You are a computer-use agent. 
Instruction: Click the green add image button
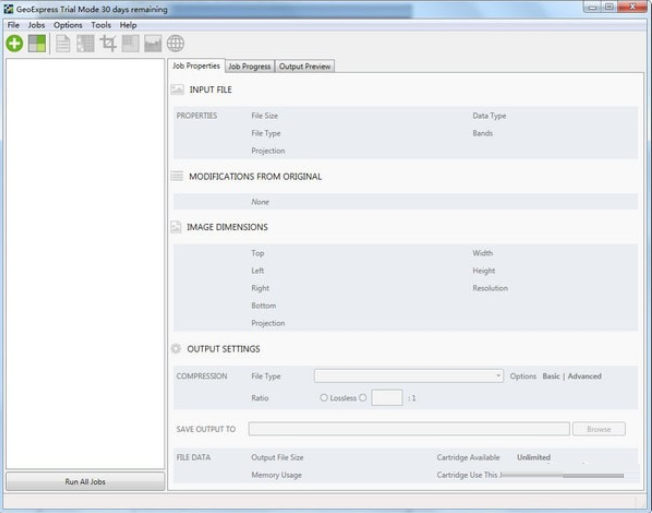coord(15,44)
